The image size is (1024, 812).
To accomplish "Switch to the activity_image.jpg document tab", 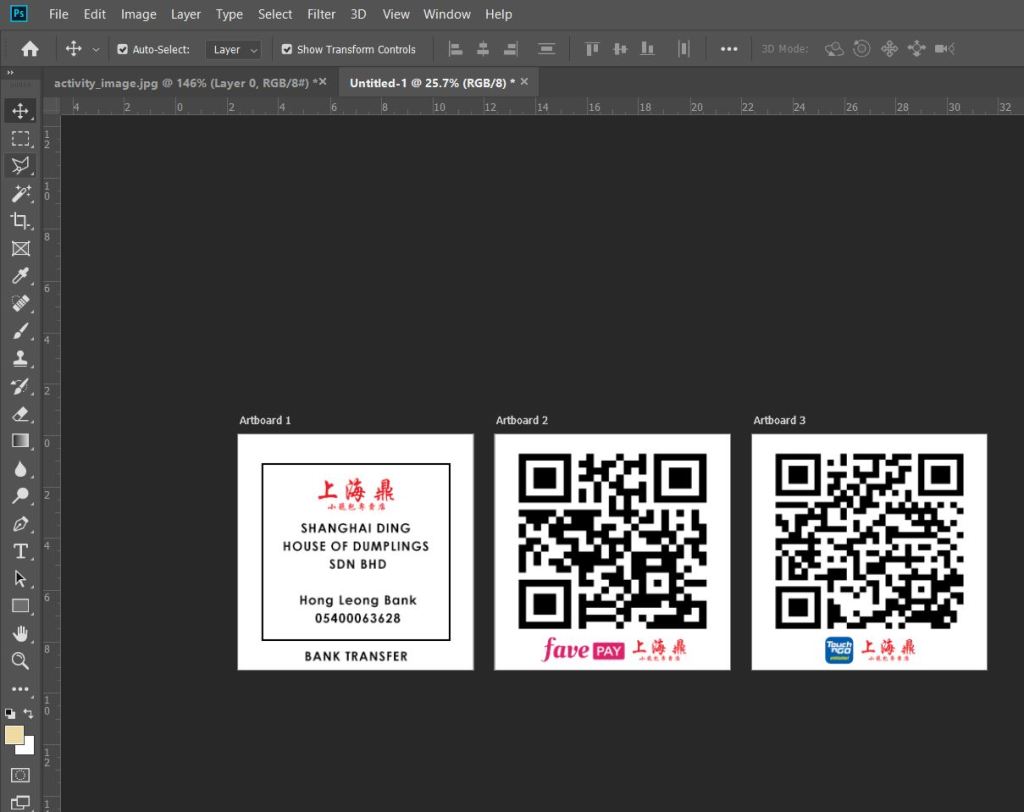I will click(x=182, y=83).
